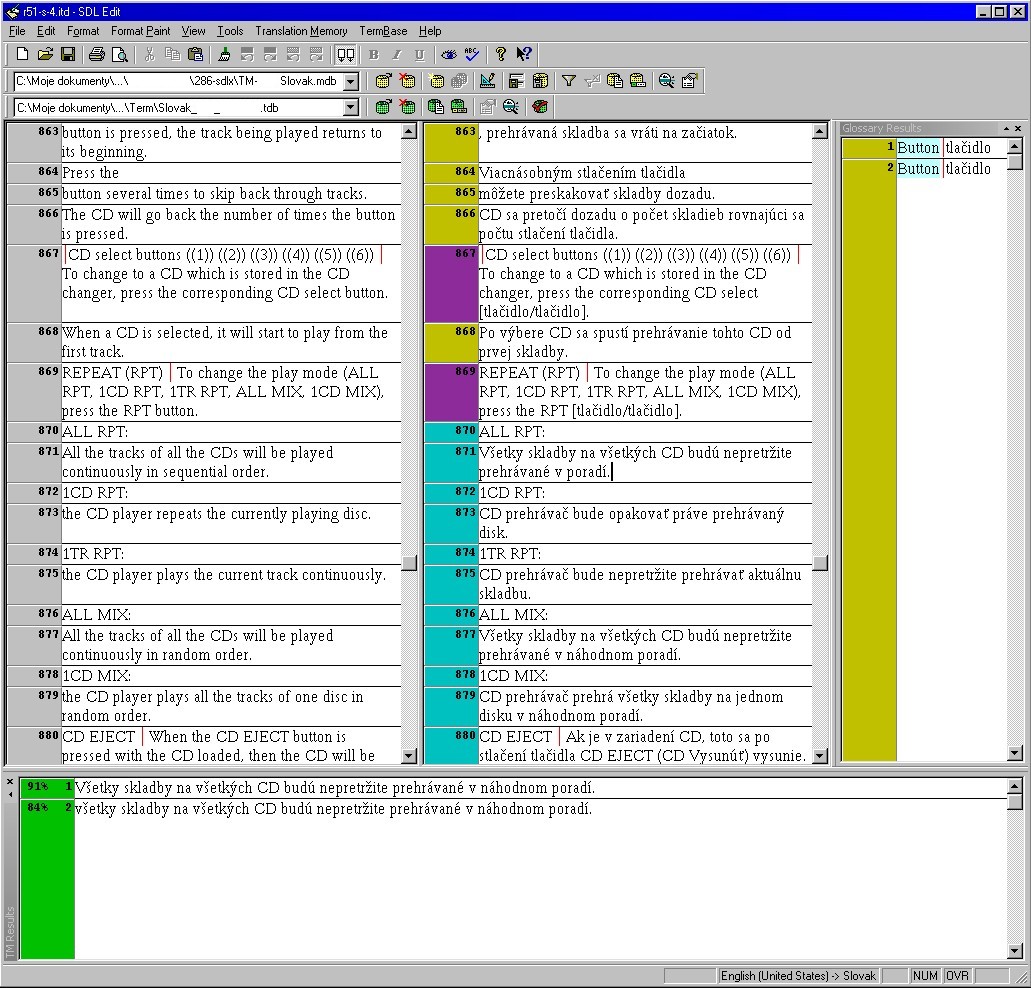Click target segment 868 'Po výbere CD sa spustí'
Viewport: 1031px width, 988px height.
point(644,342)
